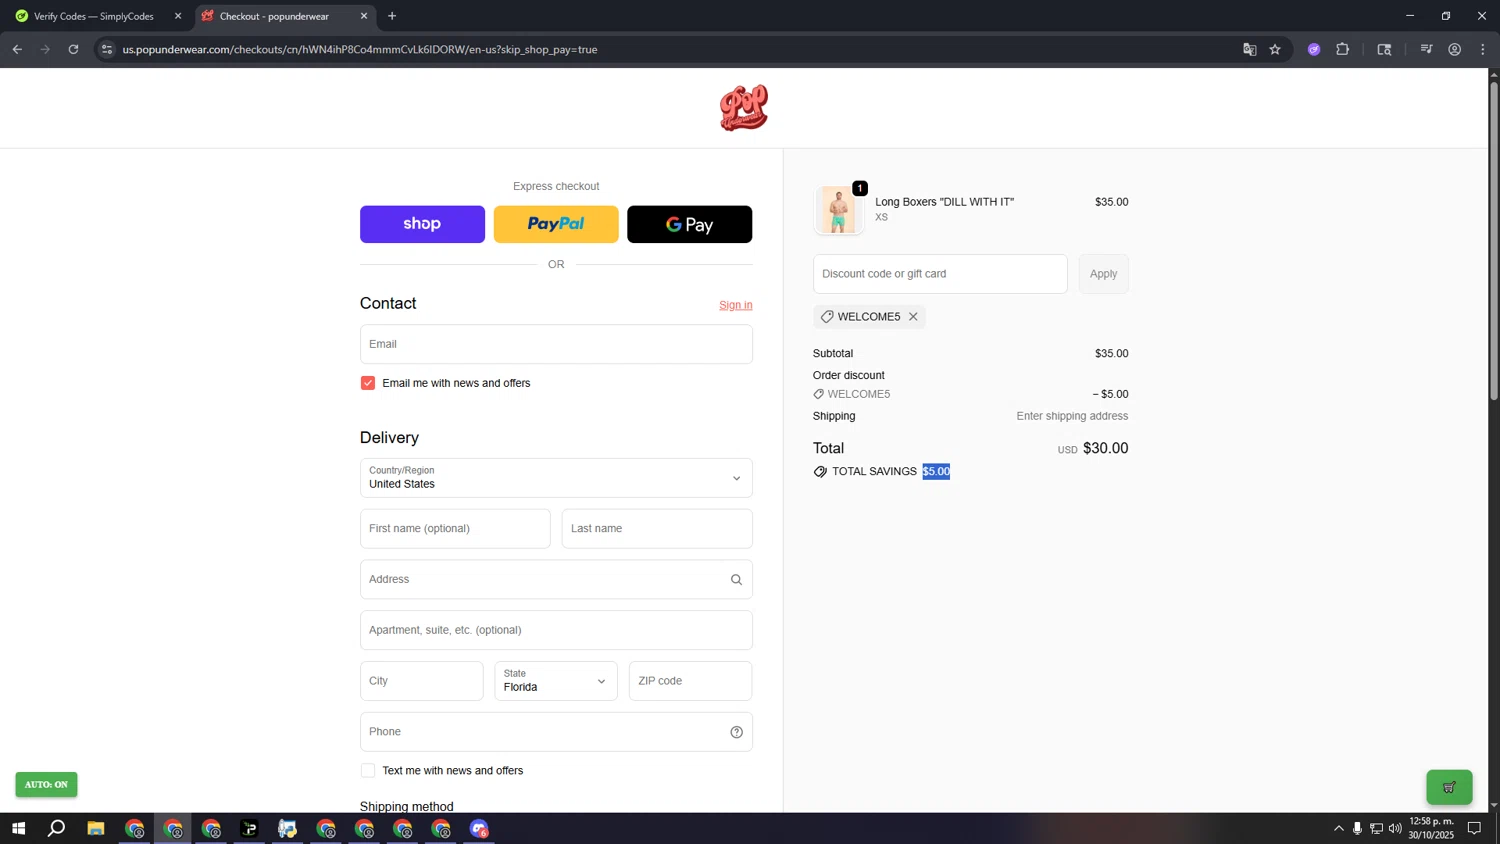Click the City input field

point(422,681)
